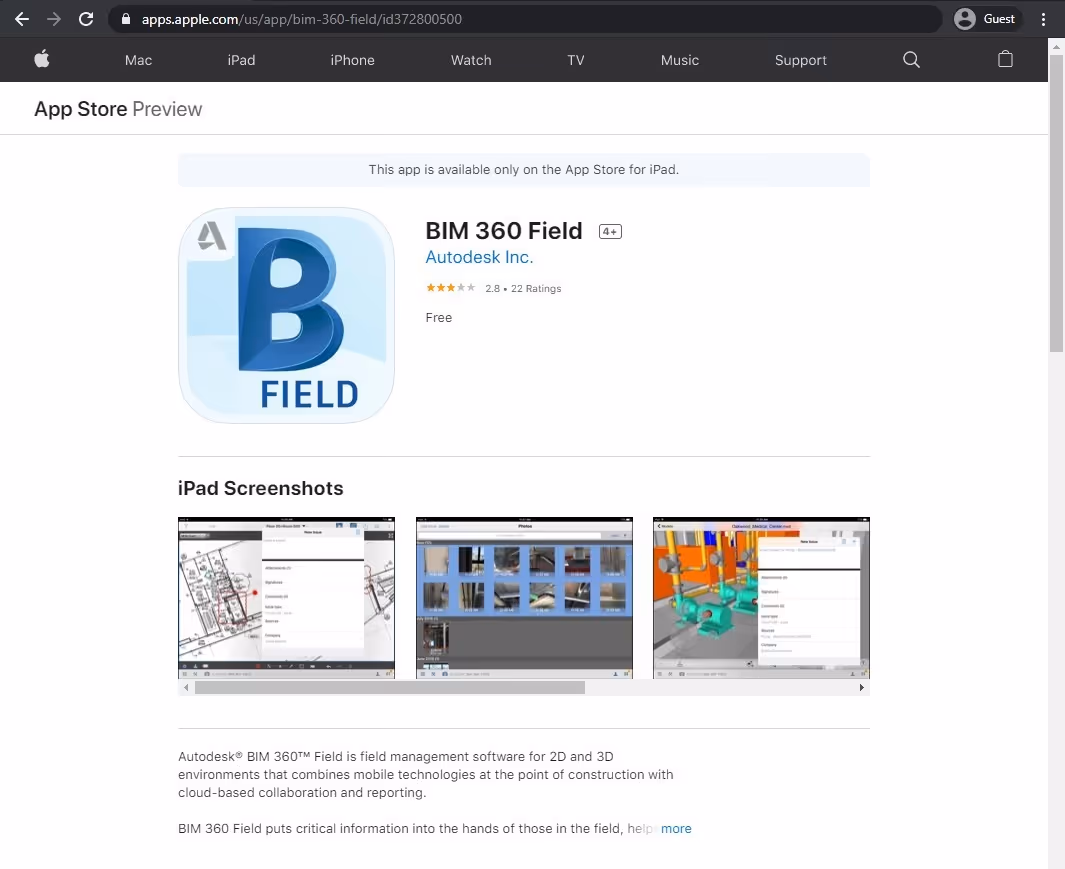Open the iPhone menu item
The height and width of the screenshot is (869, 1065).
pyautogui.click(x=353, y=60)
